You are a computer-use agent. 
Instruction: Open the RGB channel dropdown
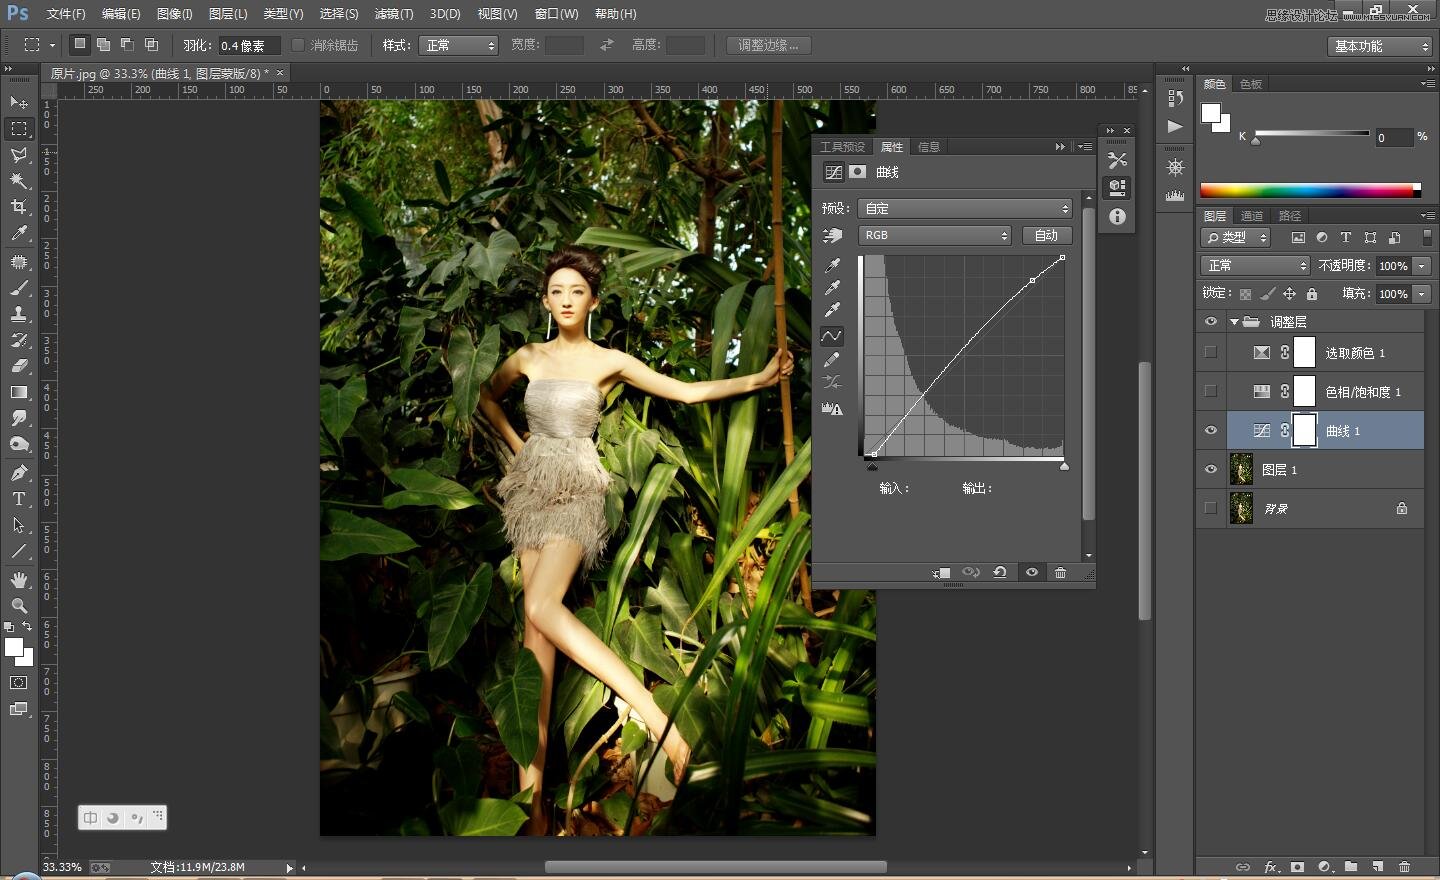pyautogui.click(x=934, y=235)
